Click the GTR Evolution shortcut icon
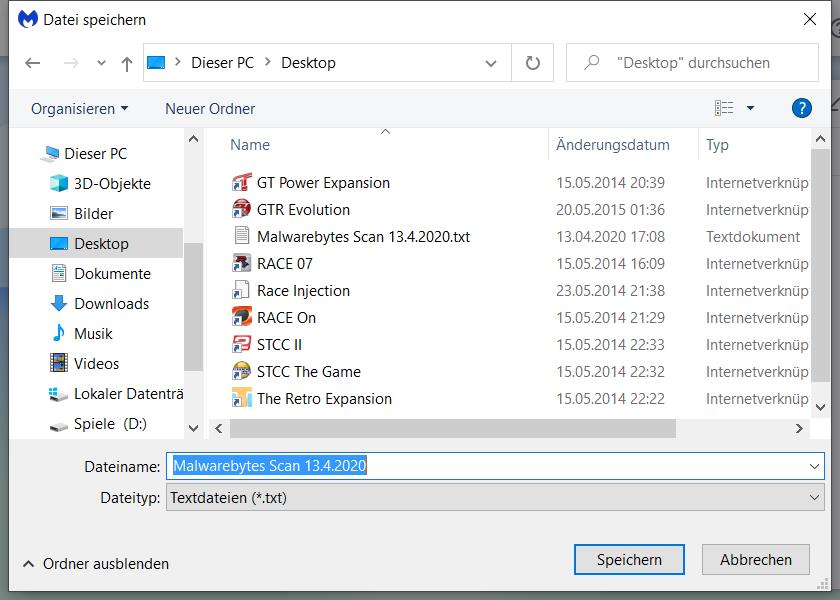The height and width of the screenshot is (600, 840). tap(242, 209)
